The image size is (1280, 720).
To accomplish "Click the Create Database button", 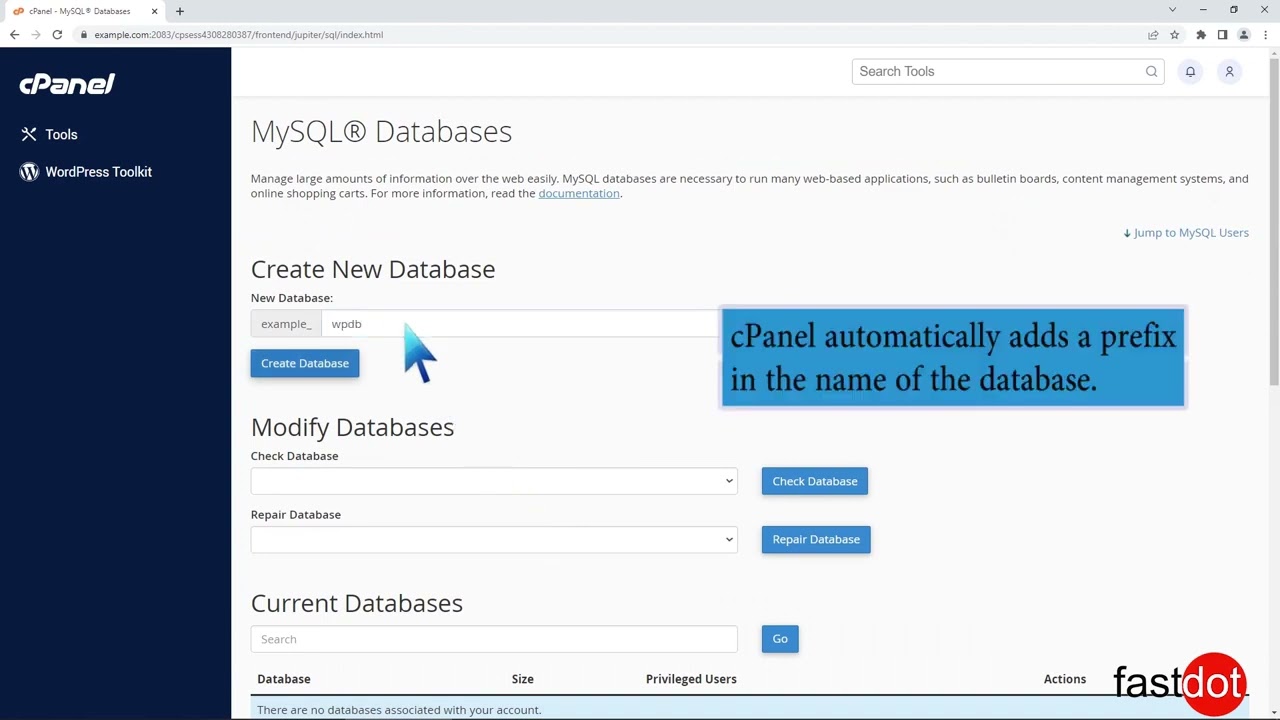I will click(304, 363).
